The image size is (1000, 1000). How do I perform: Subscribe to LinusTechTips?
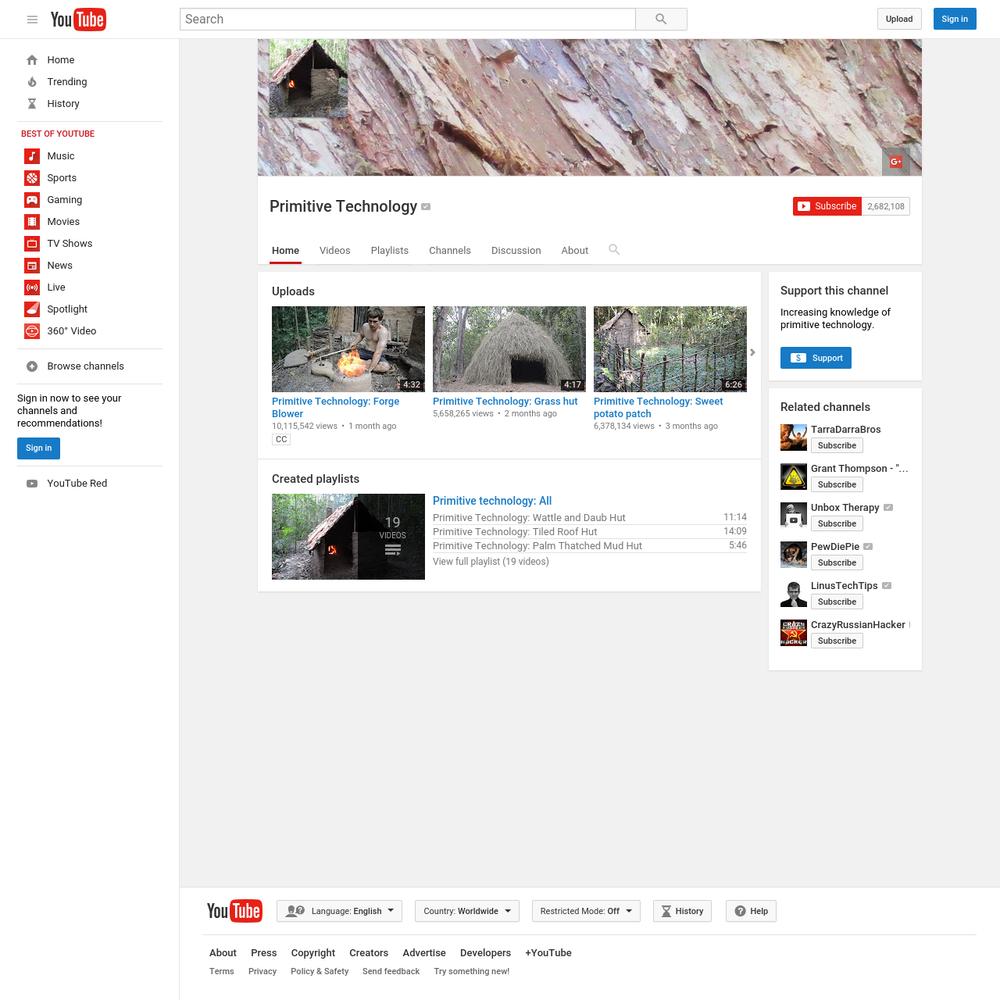837,602
